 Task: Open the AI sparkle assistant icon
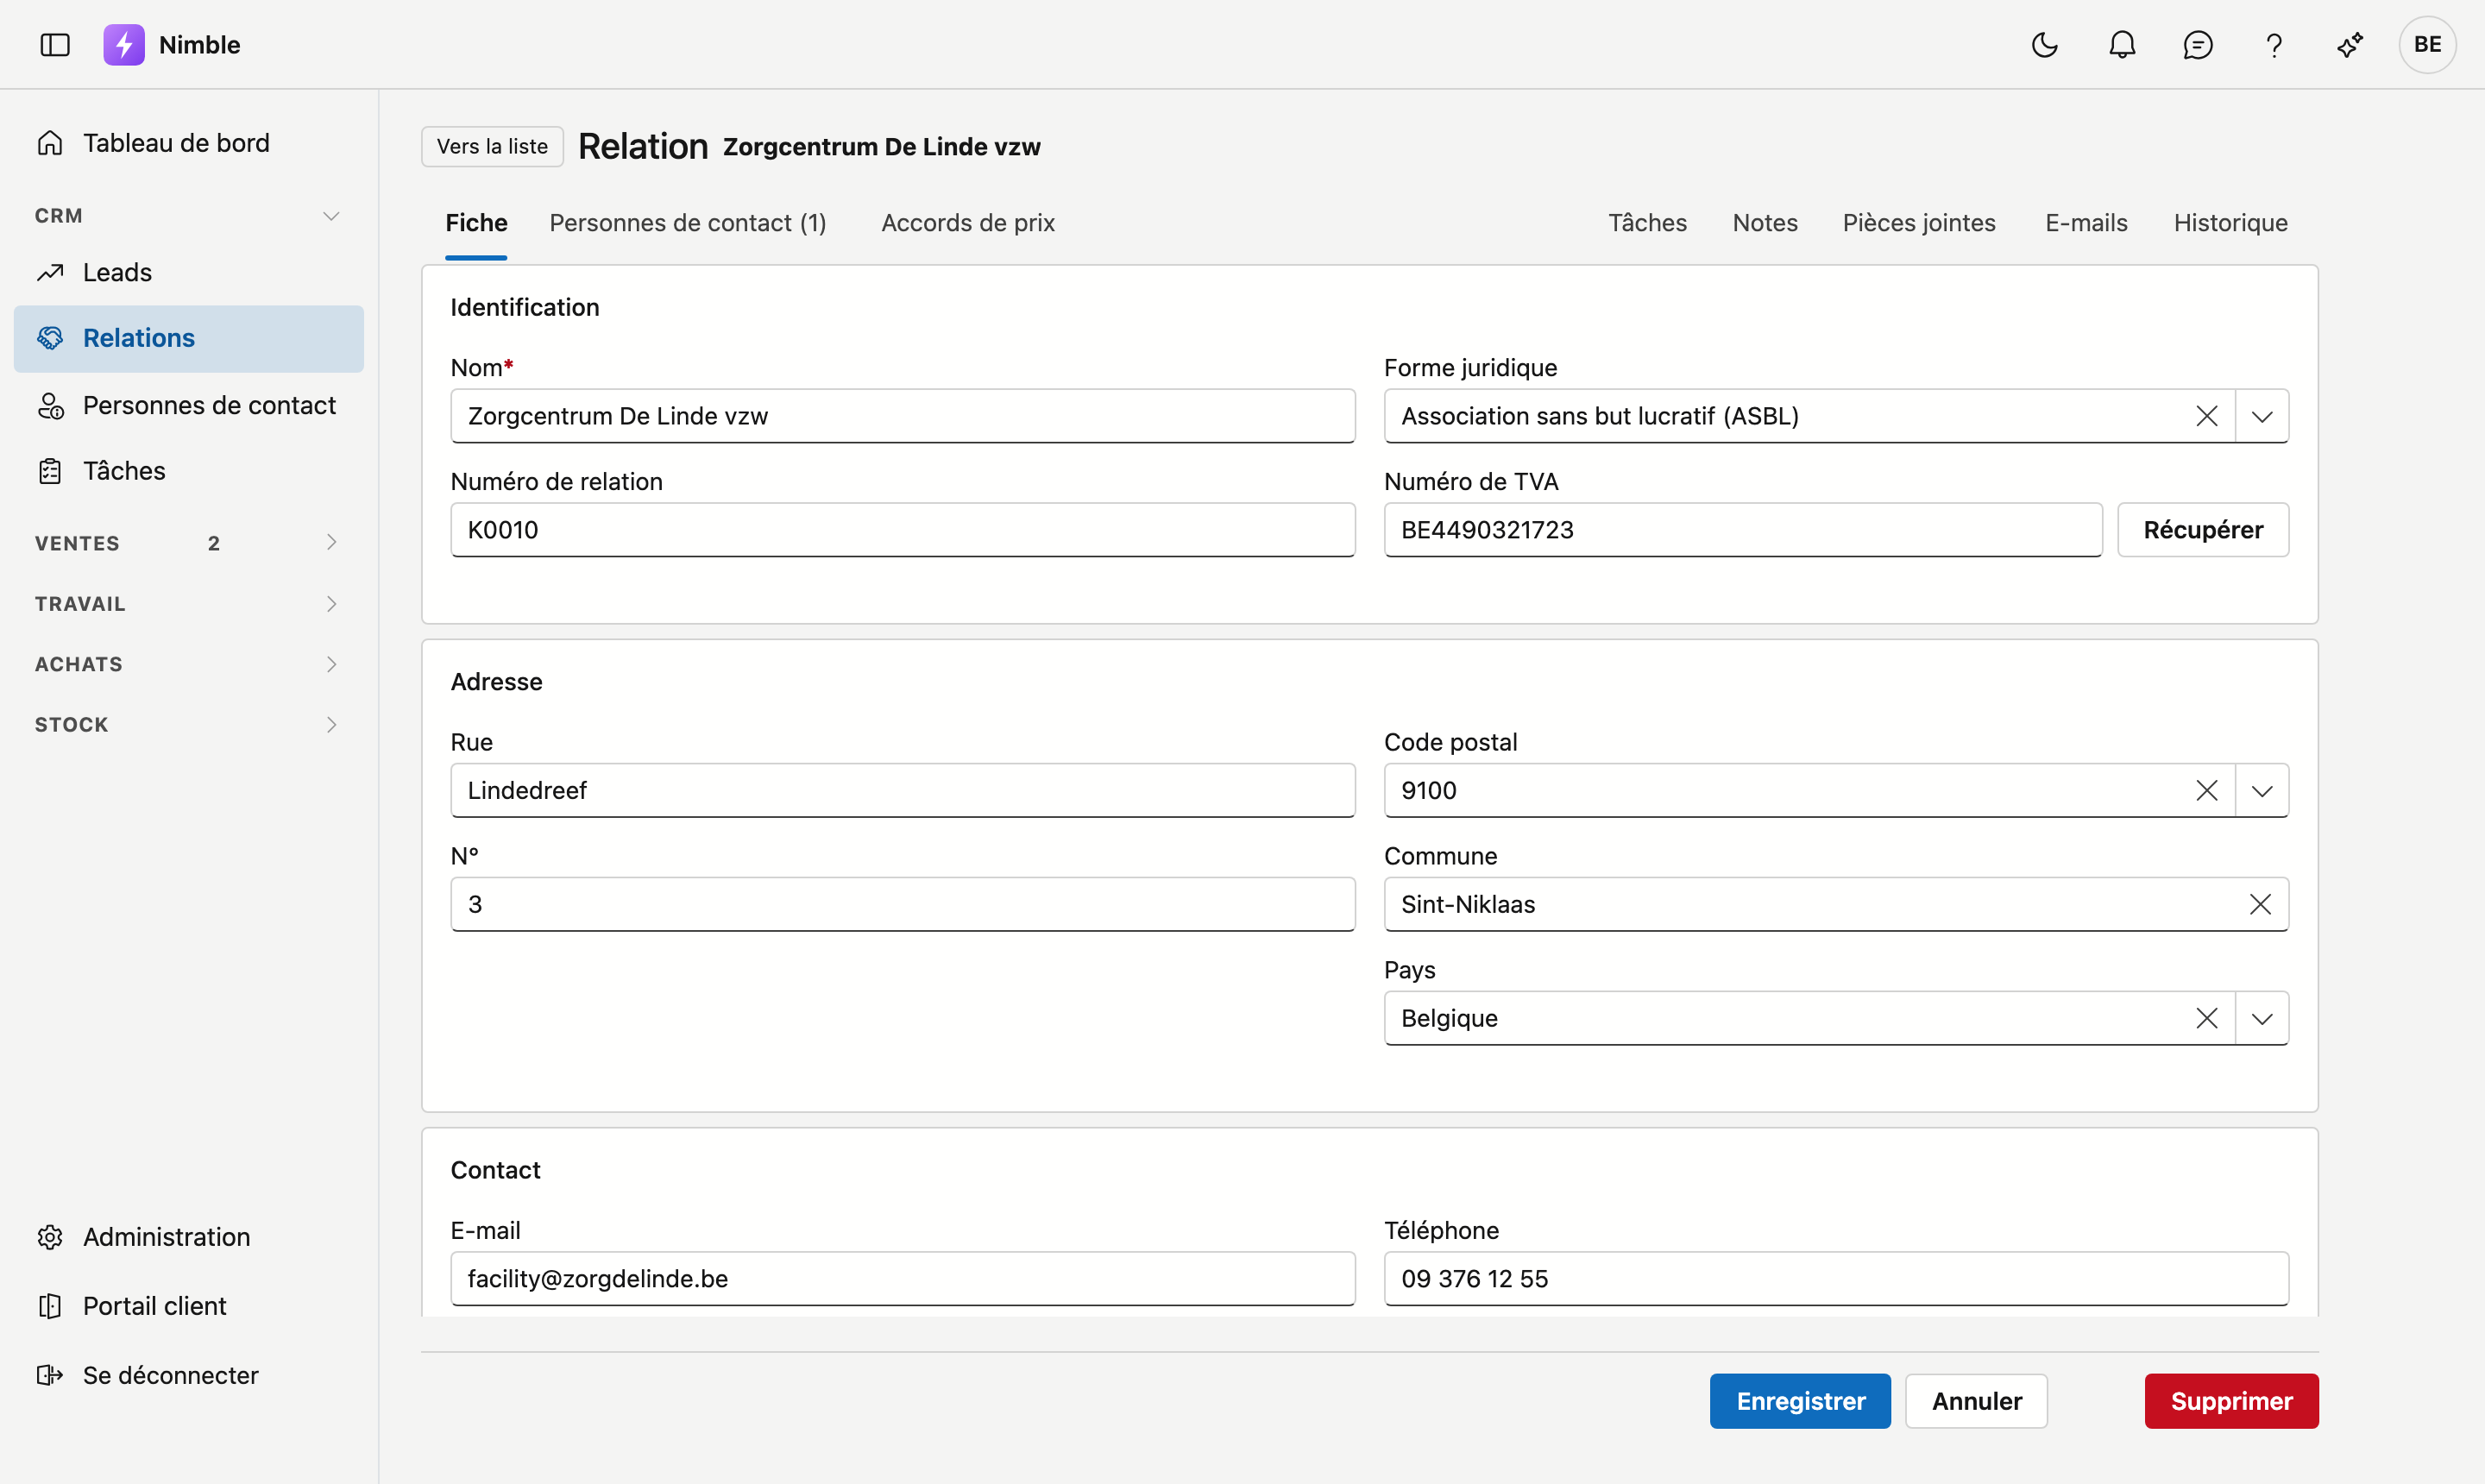[2350, 45]
